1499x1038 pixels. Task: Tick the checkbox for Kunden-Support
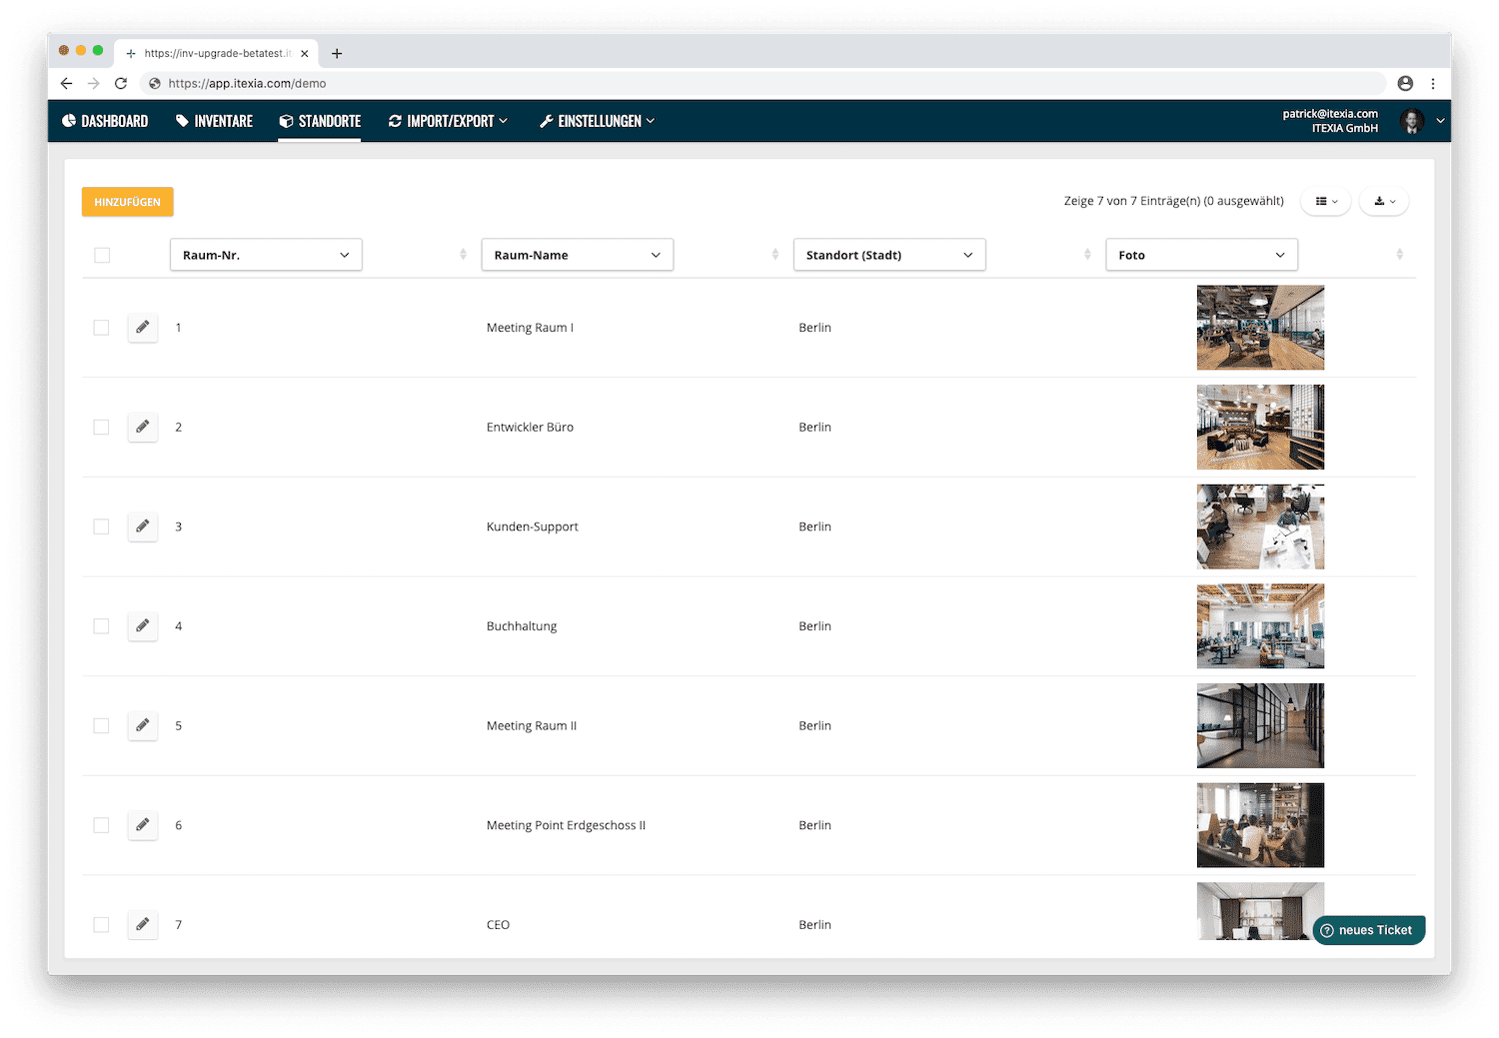tap(101, 527)
